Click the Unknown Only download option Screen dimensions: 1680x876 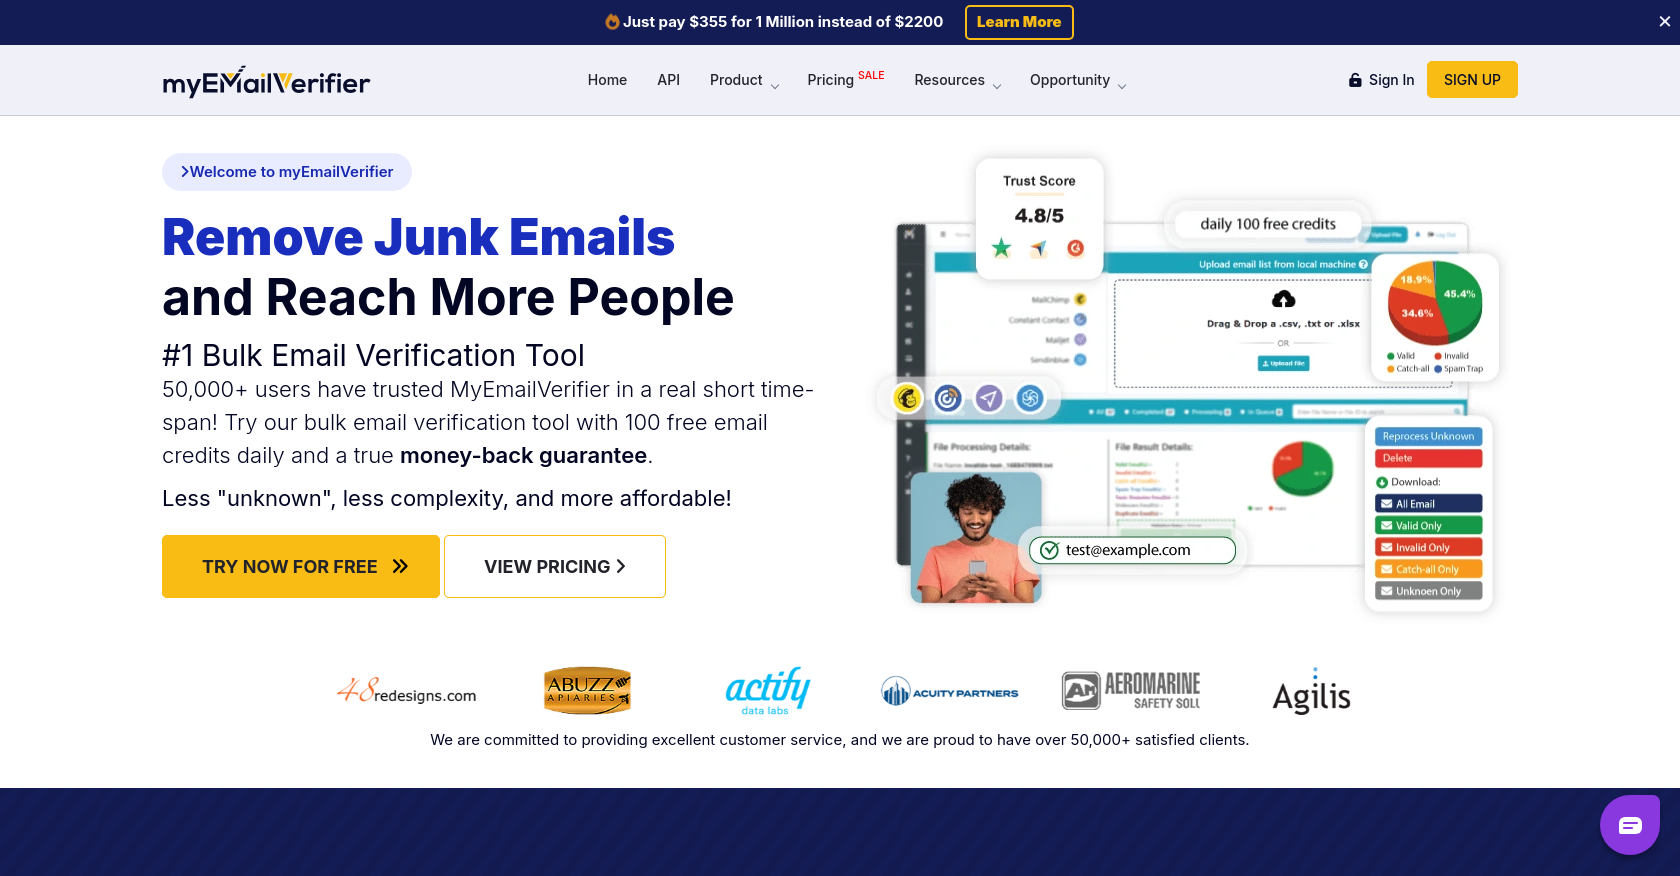pyautogui.click(x=1428, y=591)
